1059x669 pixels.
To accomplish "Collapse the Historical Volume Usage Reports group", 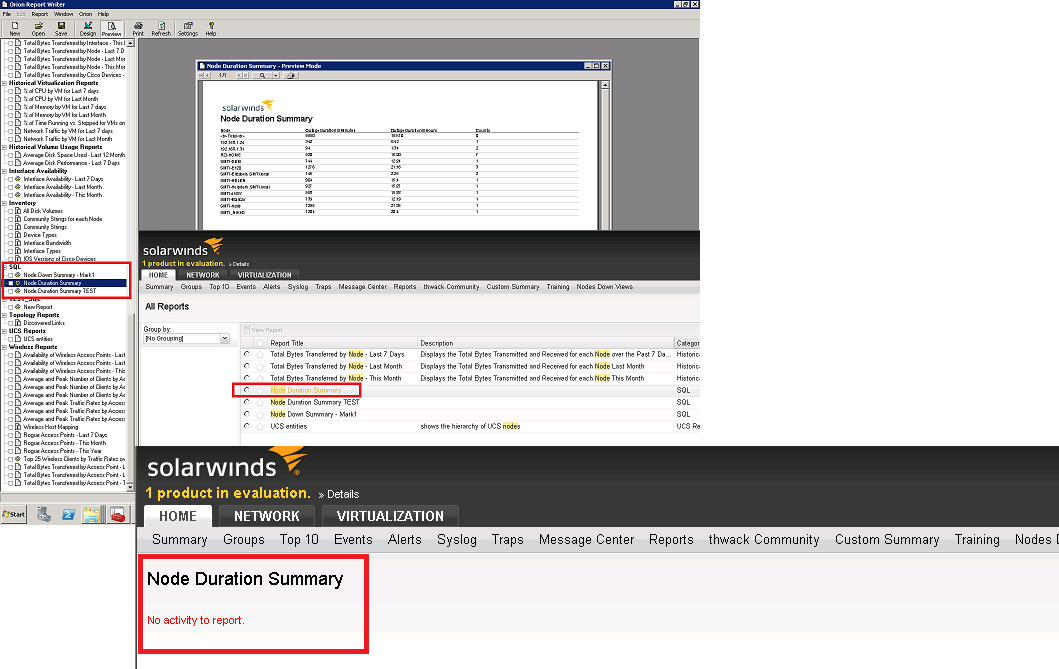I will click(5, 147).
